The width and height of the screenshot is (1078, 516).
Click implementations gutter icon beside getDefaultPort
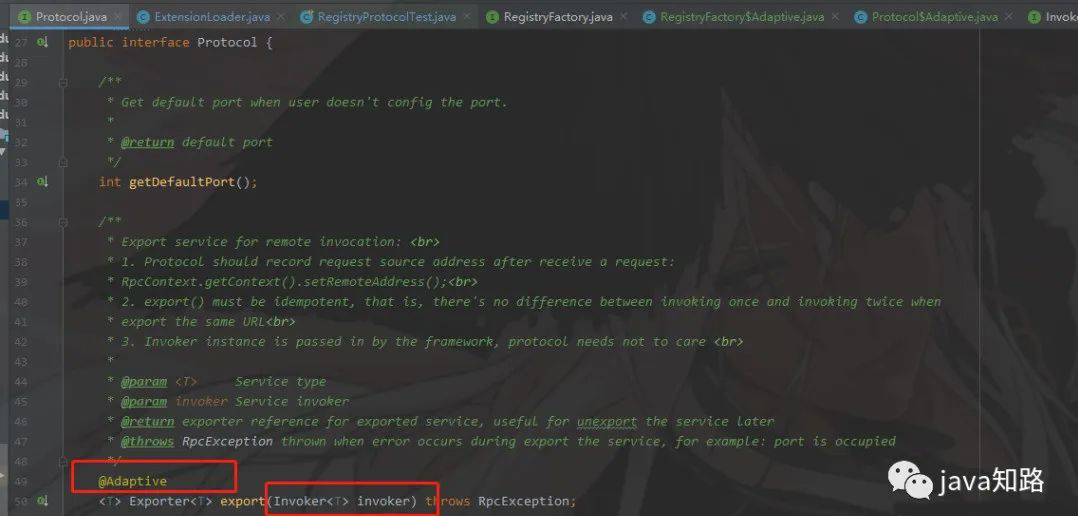point(43,182)
